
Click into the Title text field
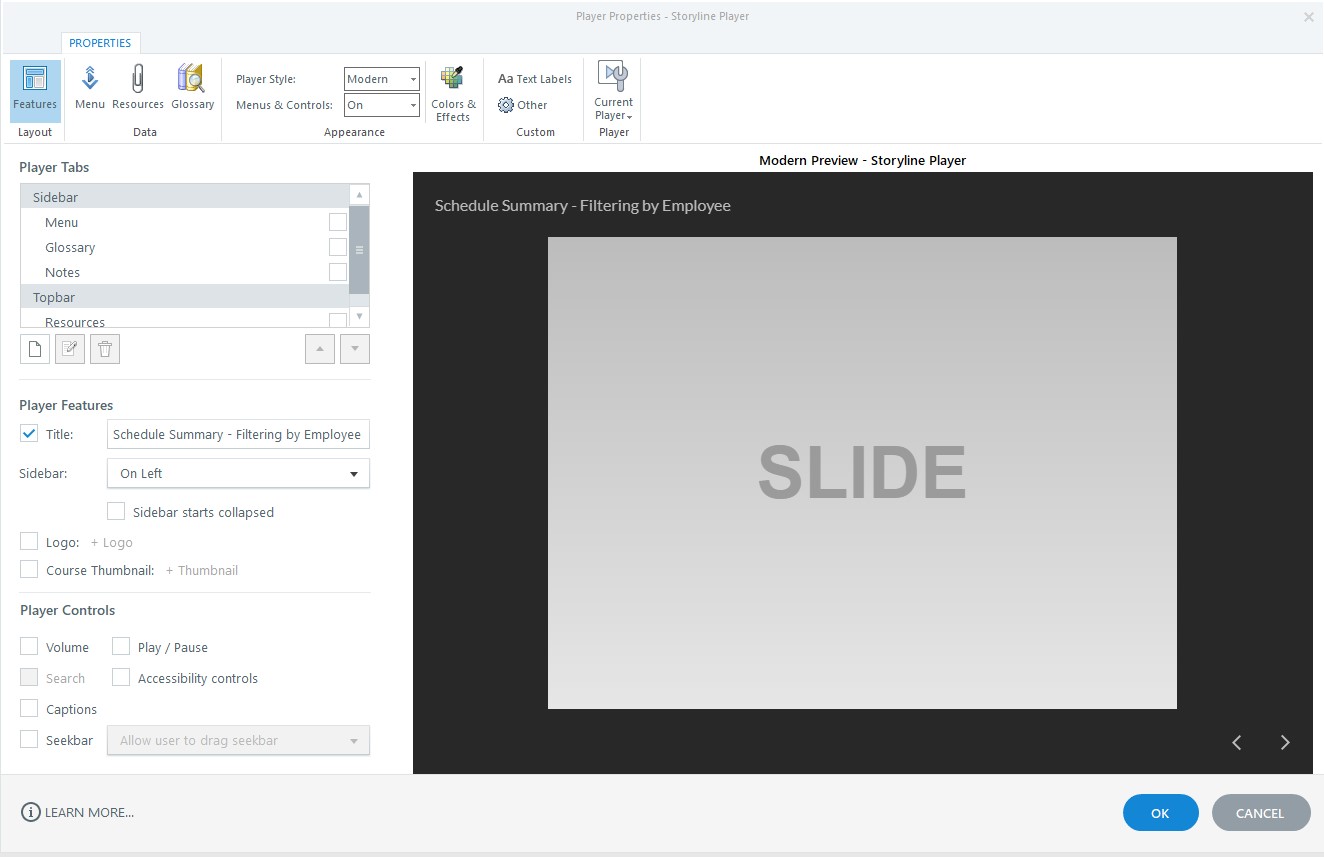coord(237,435)
